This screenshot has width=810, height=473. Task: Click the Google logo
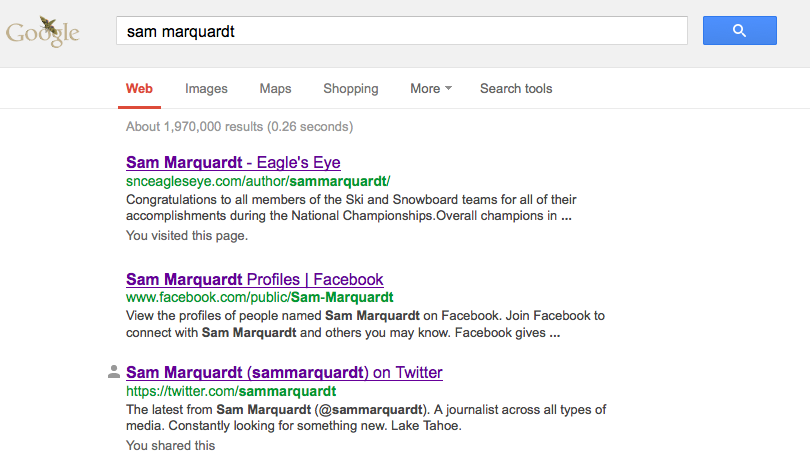(x=42, y=31)
